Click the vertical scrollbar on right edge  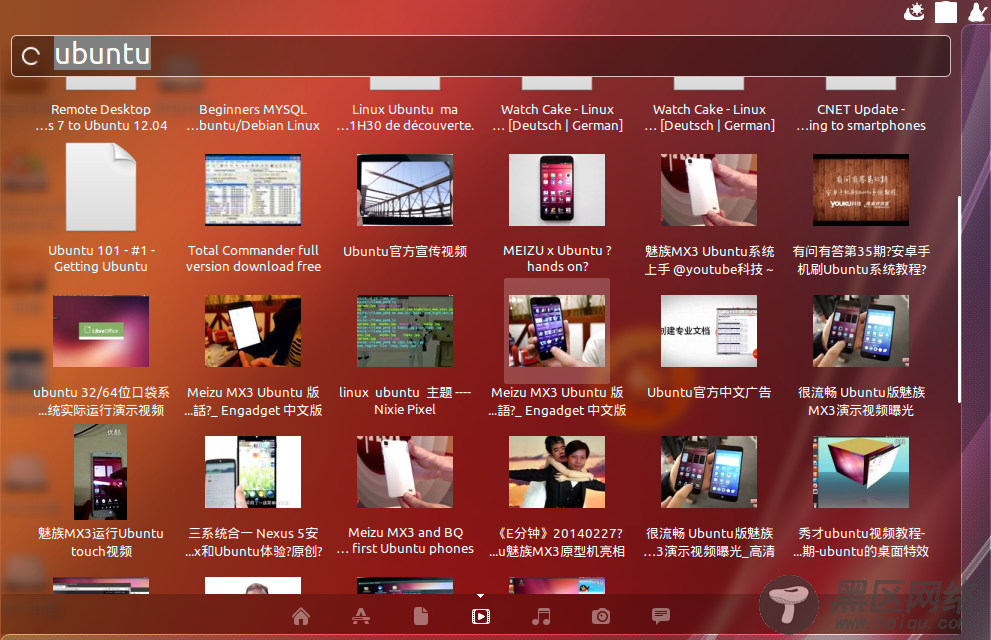click(959, 299)
